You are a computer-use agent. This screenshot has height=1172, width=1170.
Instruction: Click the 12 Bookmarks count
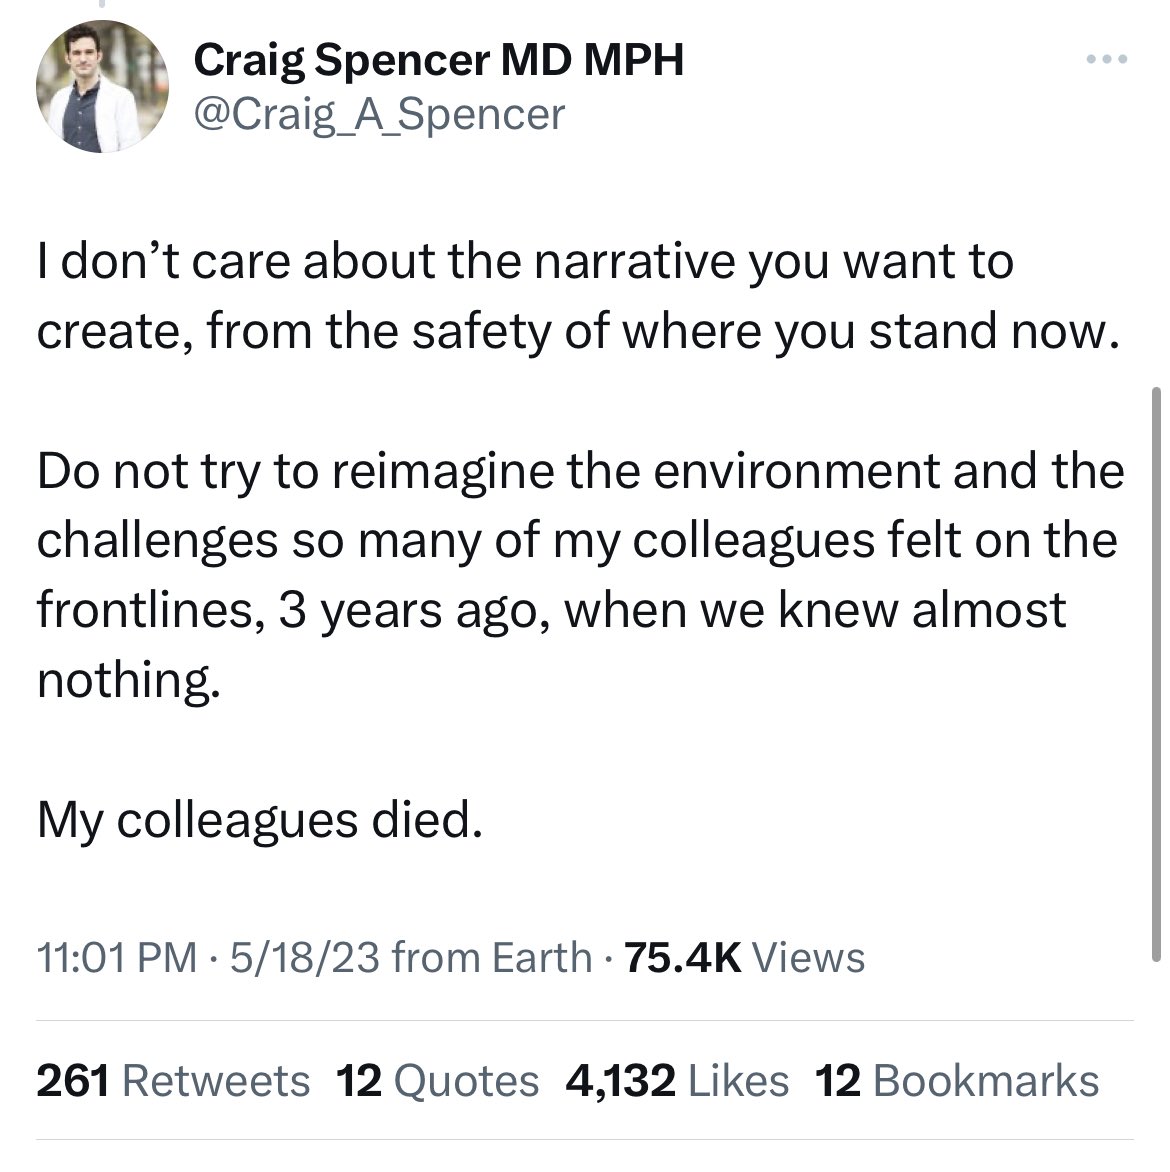(x=957, y=1081)
